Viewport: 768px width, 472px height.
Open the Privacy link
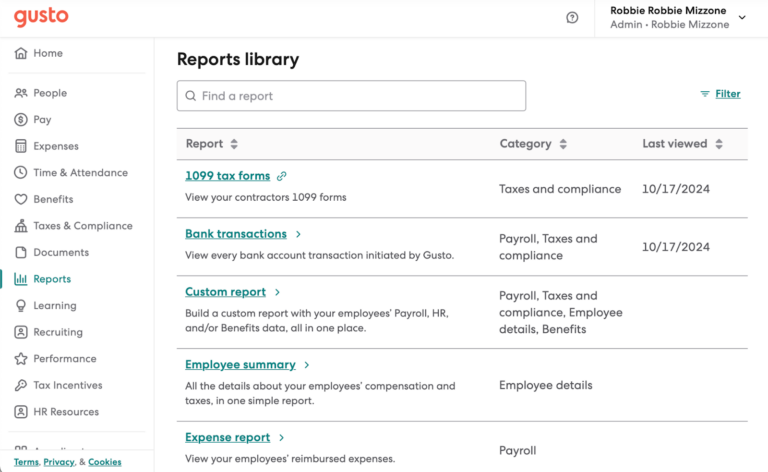[x=59, y=462]
